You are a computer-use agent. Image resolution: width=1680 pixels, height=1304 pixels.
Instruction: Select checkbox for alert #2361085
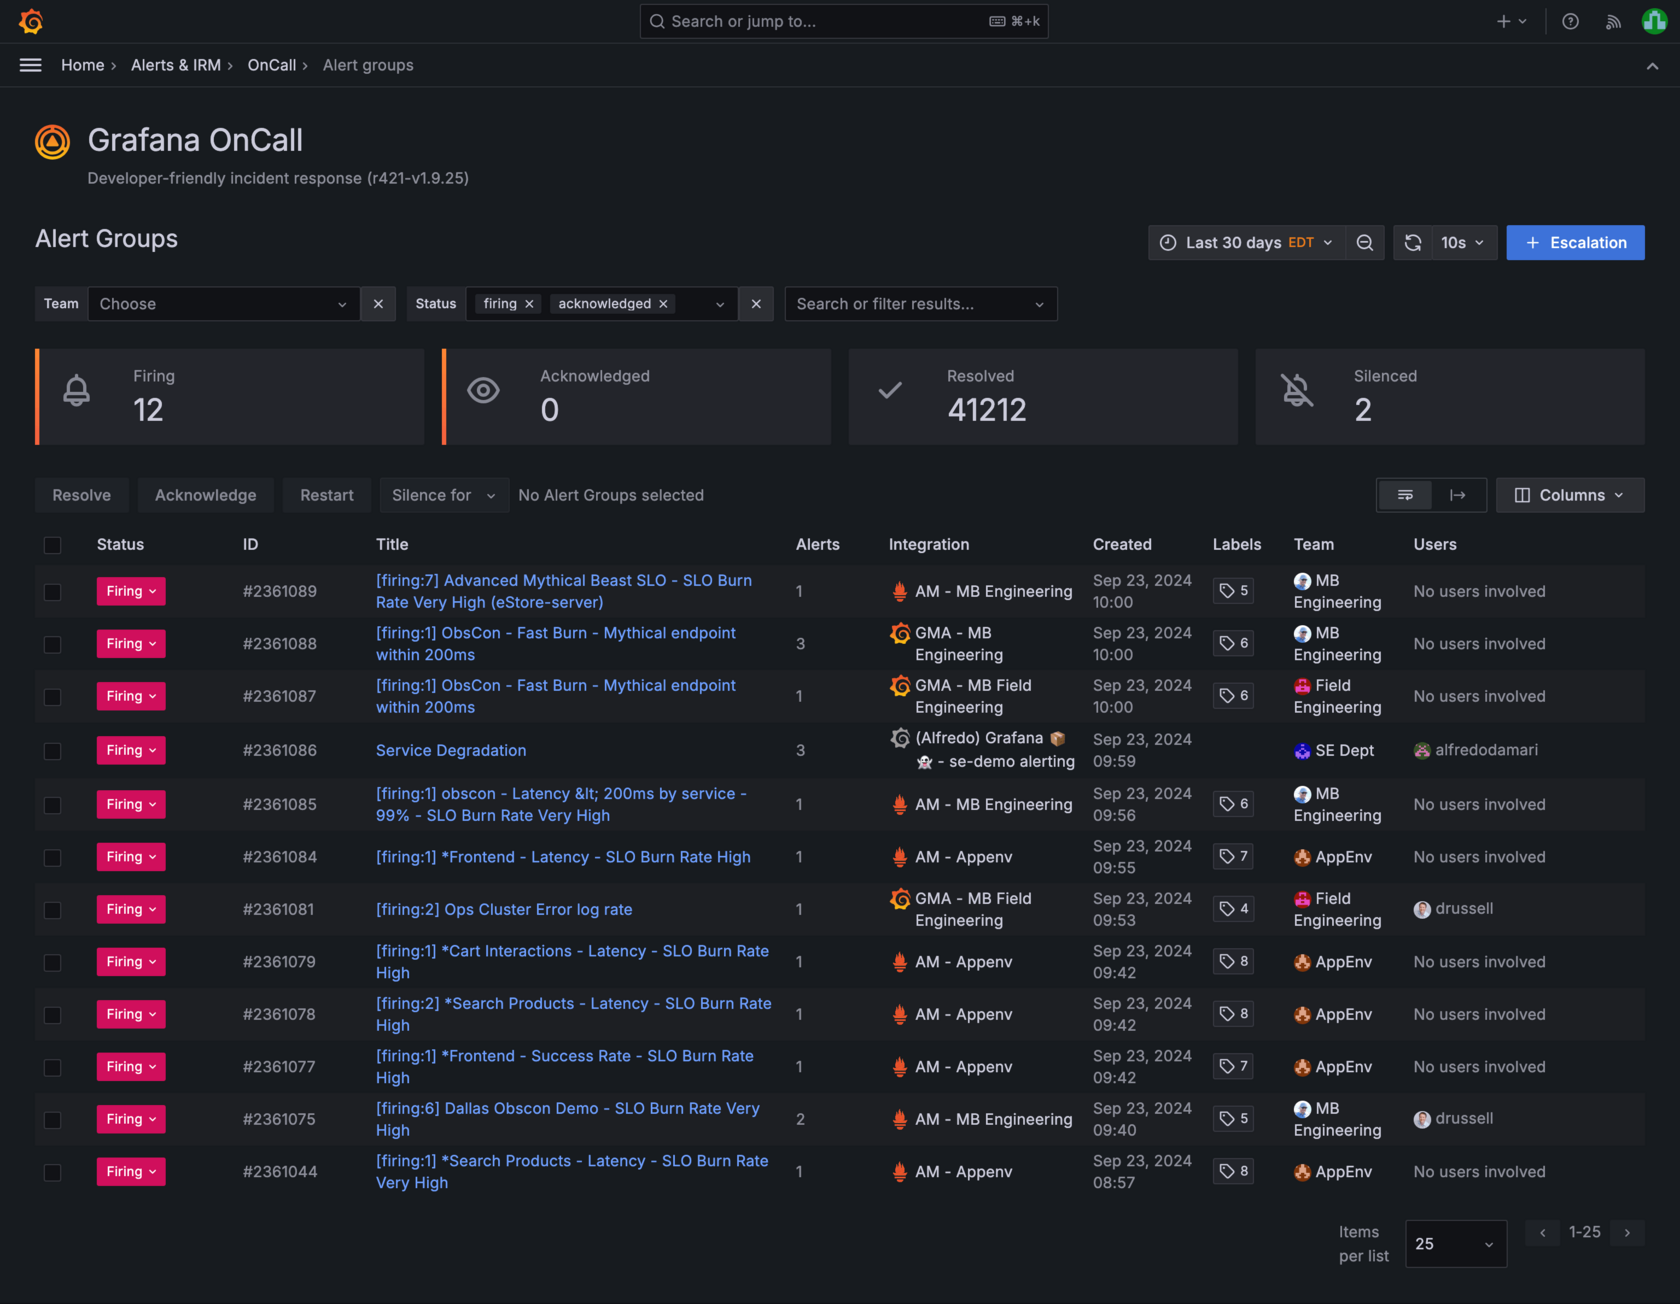coord(53,805)
